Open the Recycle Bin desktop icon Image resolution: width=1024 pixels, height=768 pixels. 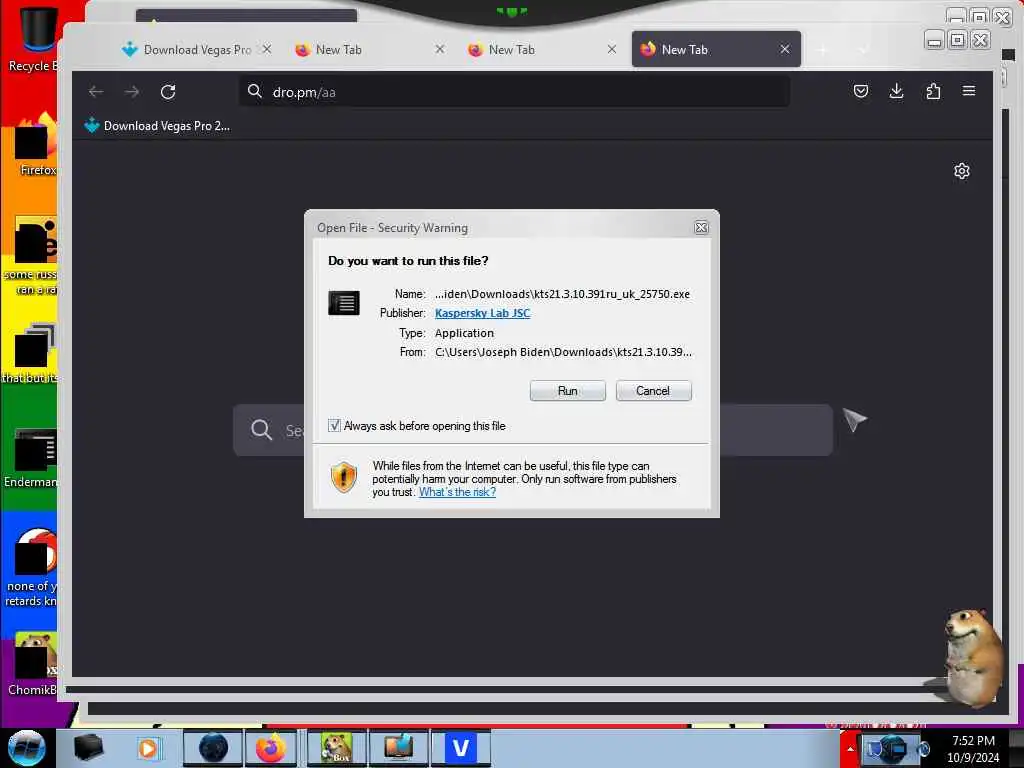pos(33,39)
